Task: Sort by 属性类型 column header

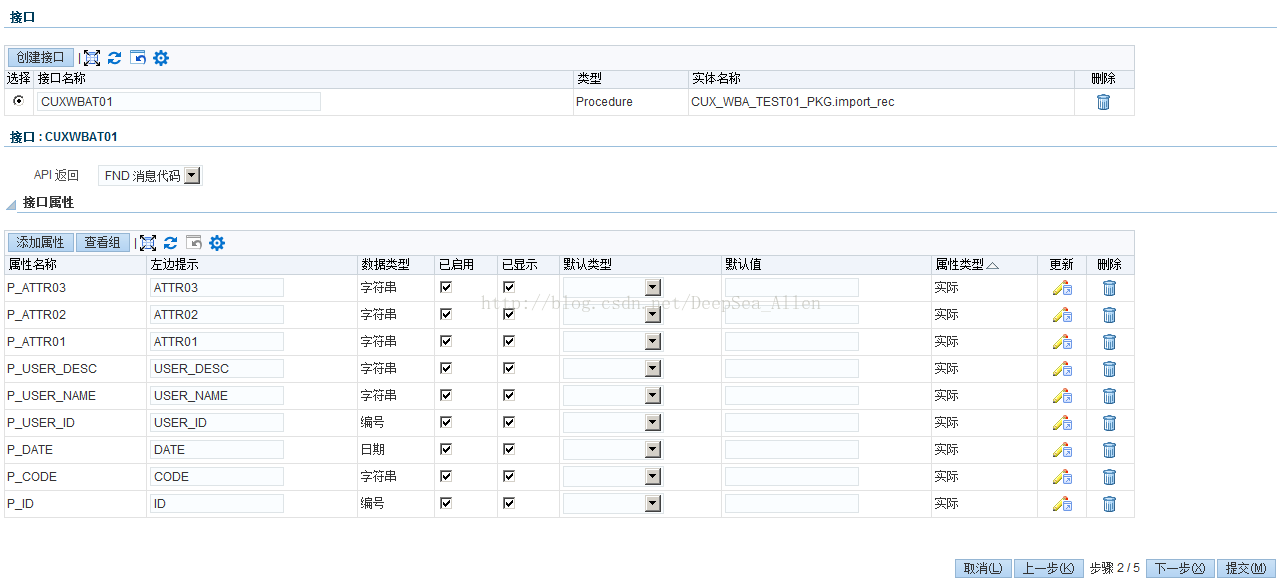Action: click(x=966, y=265)
